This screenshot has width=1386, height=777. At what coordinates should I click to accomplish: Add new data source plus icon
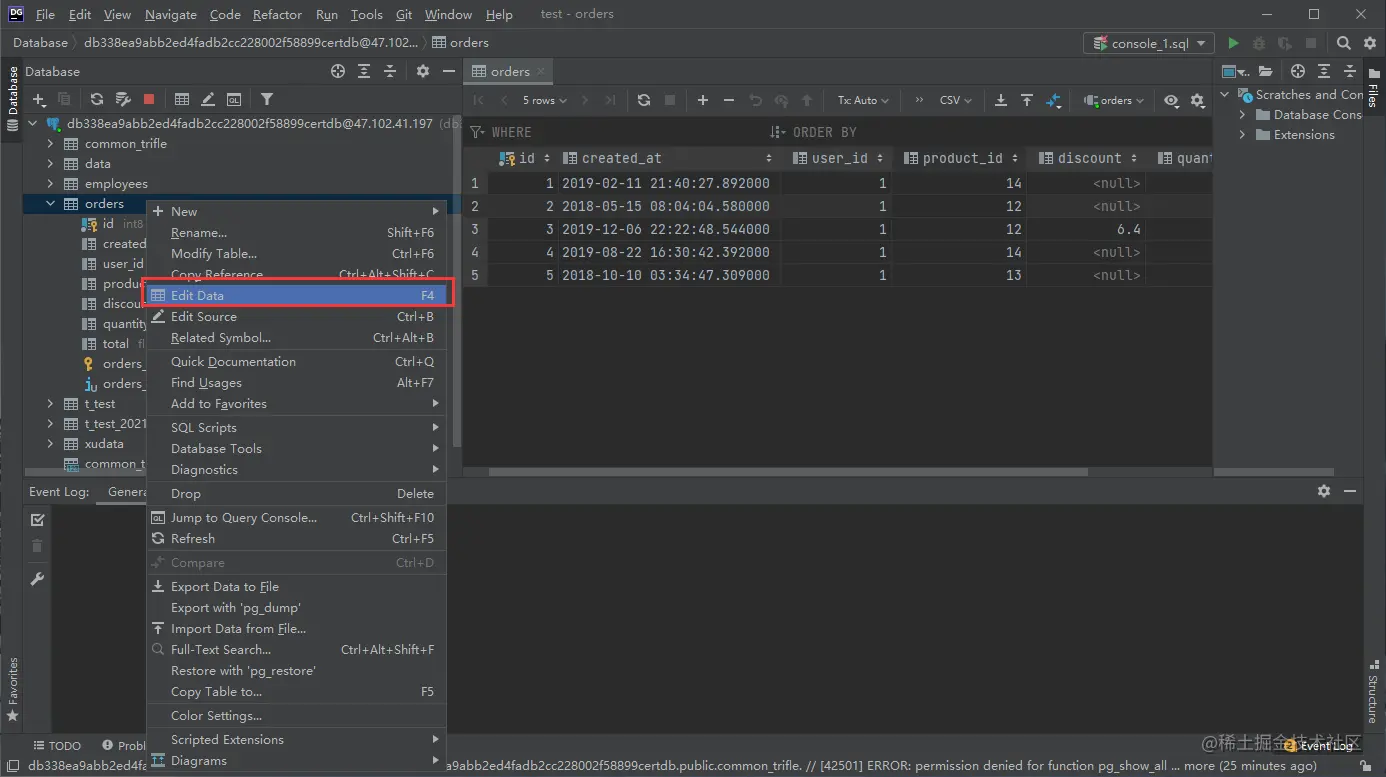click(39, 99)
